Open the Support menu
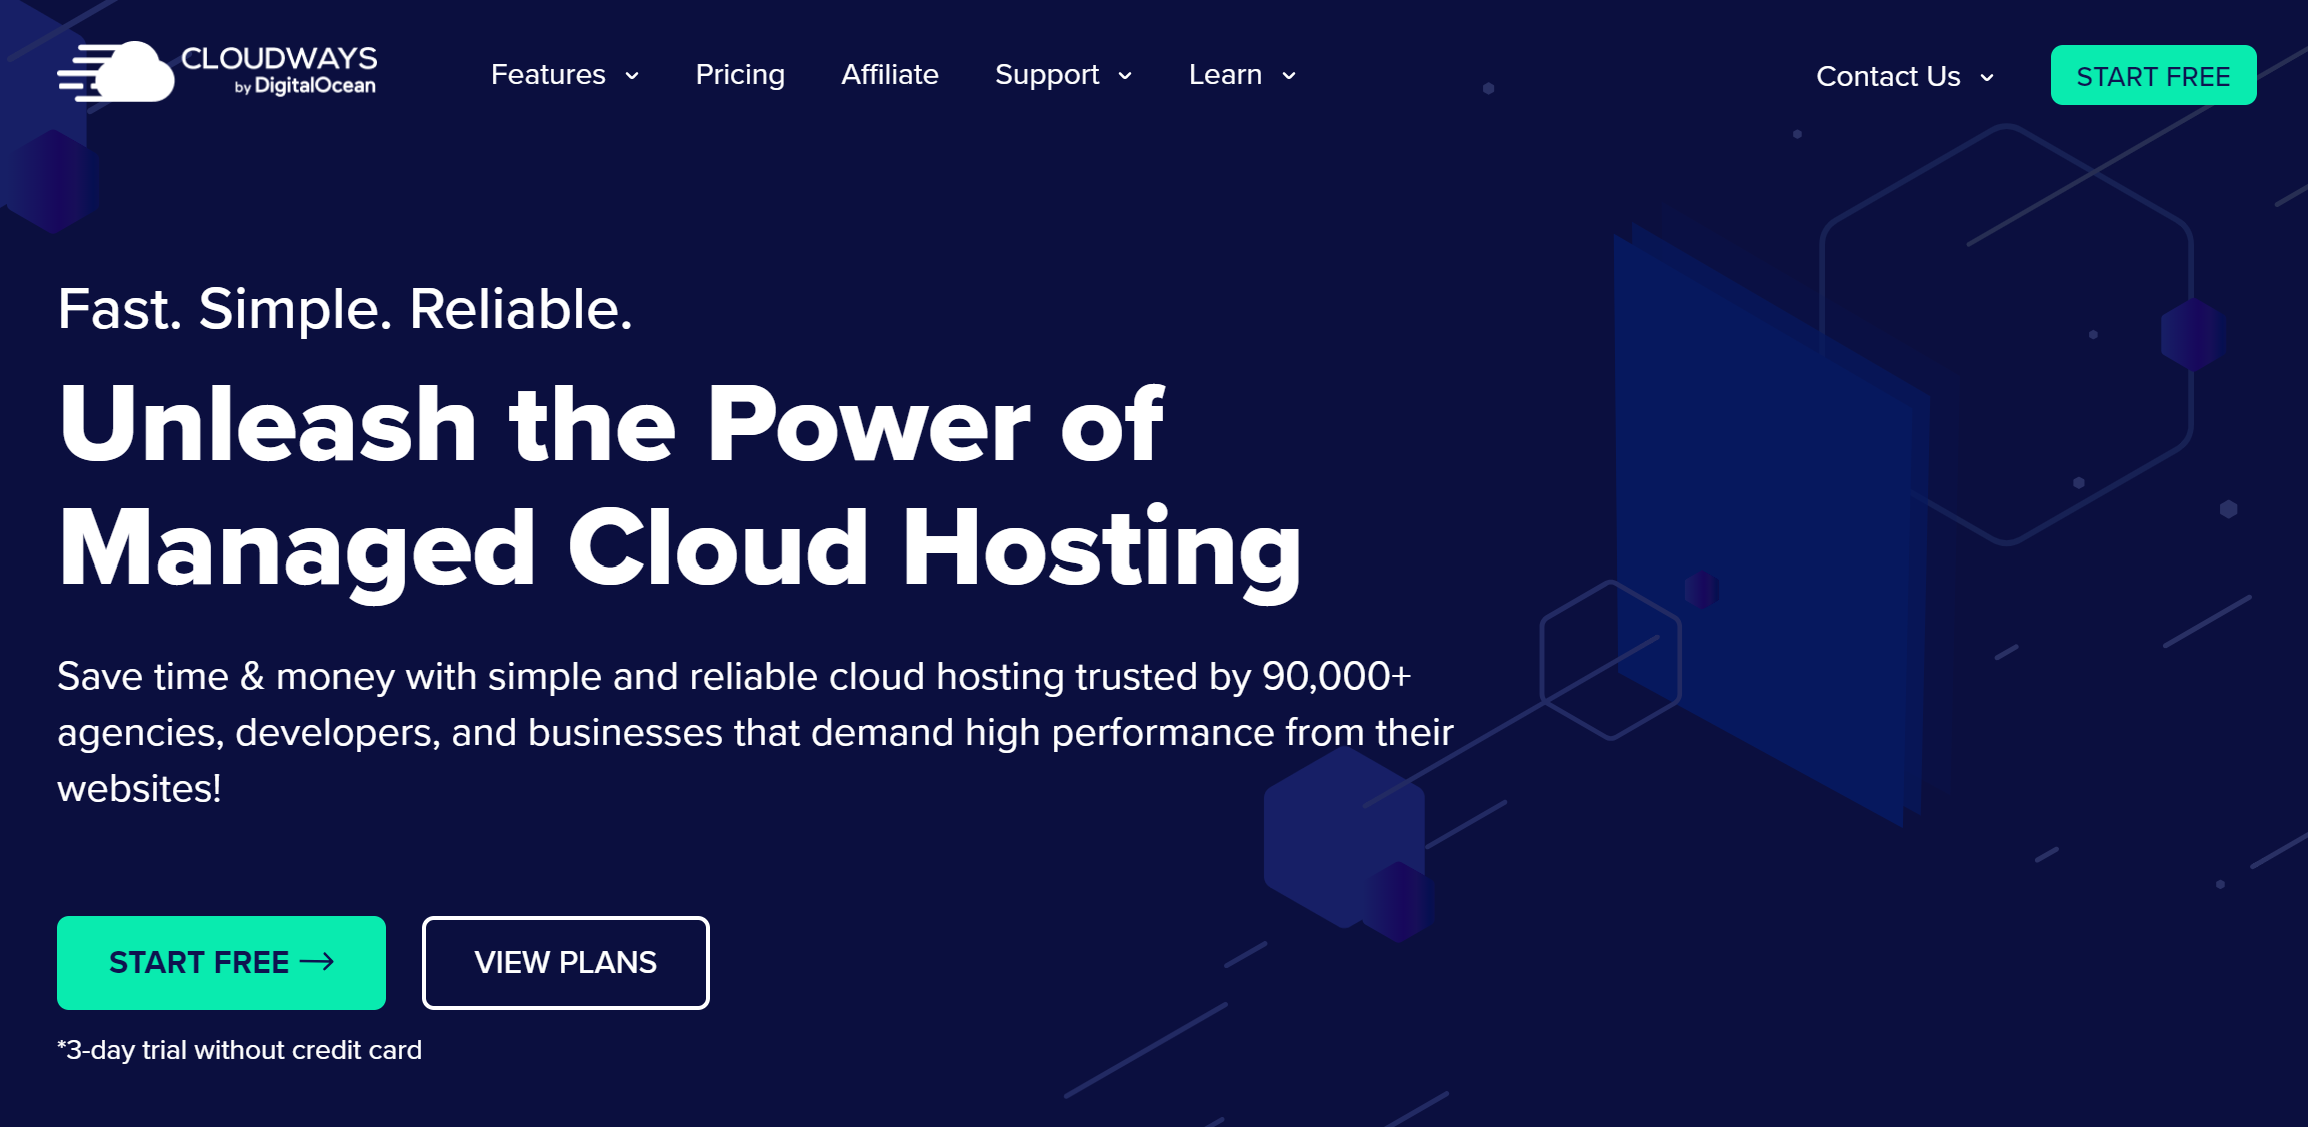This screenshot has width=2308, height=1128. pos(1047,75)
